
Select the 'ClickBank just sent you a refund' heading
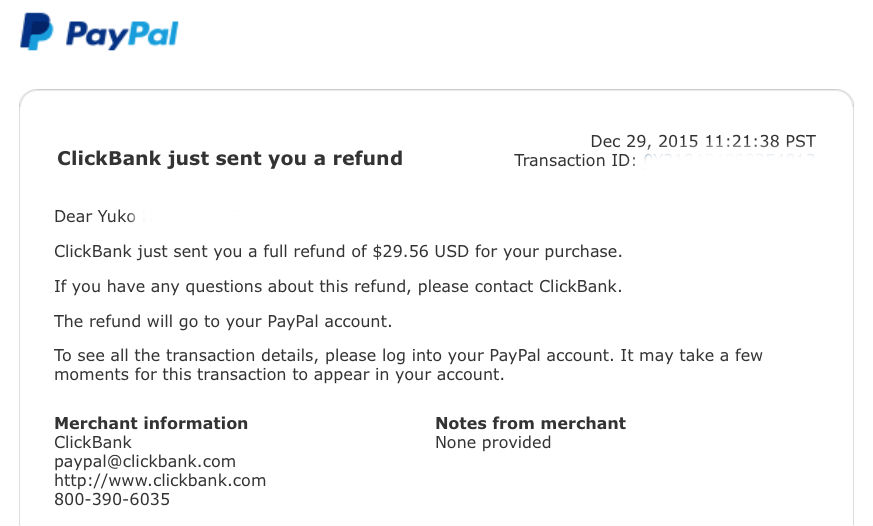click(x=230, y=159)
